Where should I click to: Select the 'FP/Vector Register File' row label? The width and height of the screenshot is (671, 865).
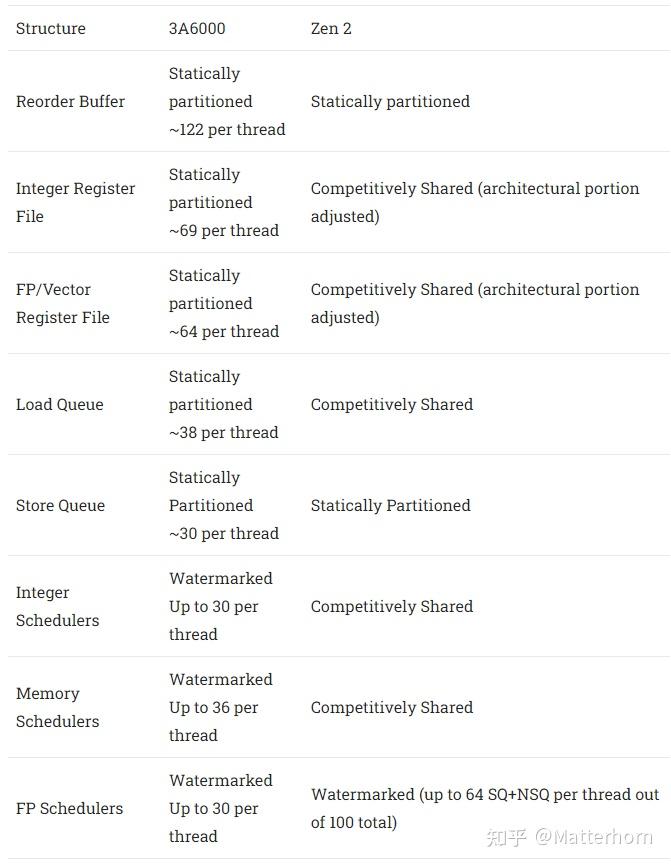pyautogui.click(x=63, y=303)
